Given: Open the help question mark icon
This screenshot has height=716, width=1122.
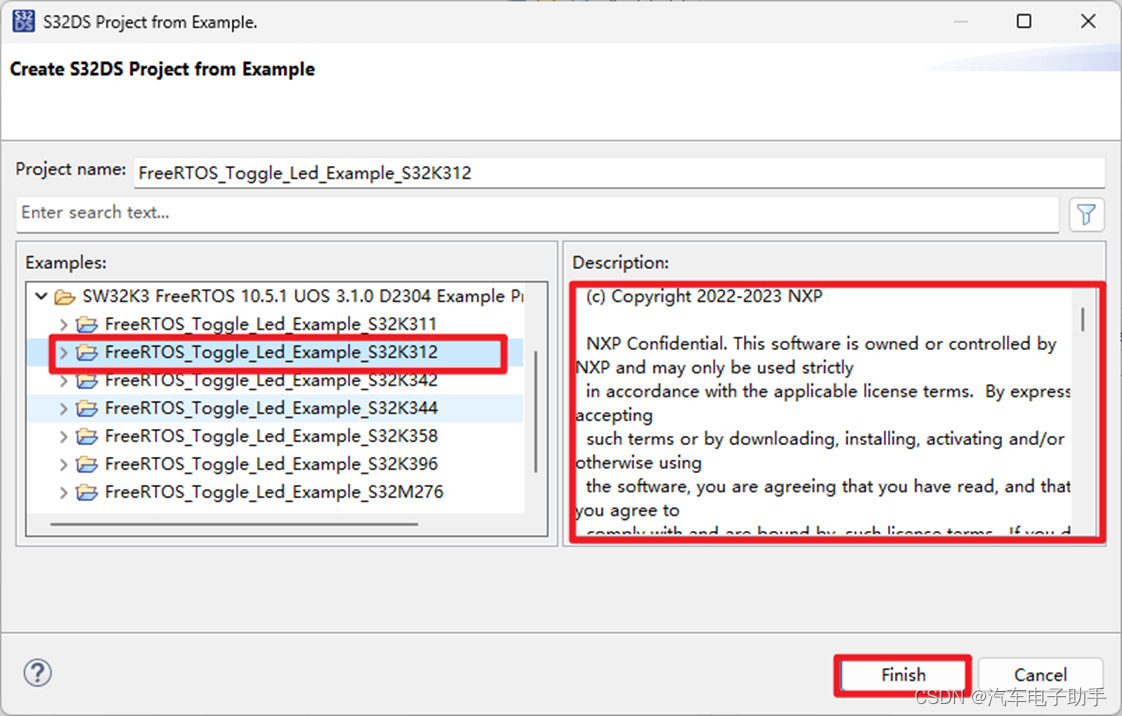Looking at the screenshot, I should pos(37,672).
